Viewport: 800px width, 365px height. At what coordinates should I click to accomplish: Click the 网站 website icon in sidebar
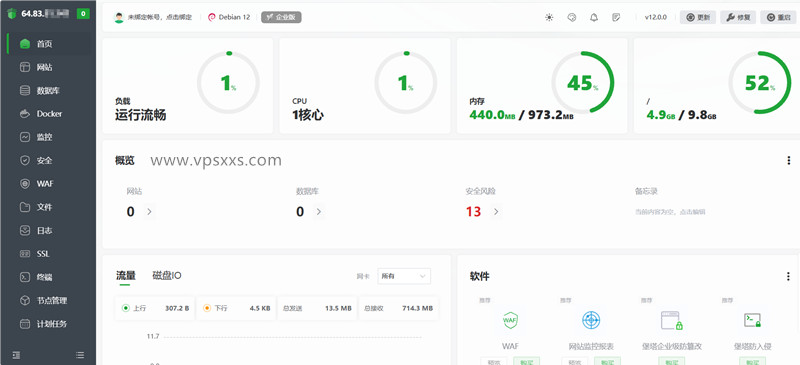click(x=25, y=67)
